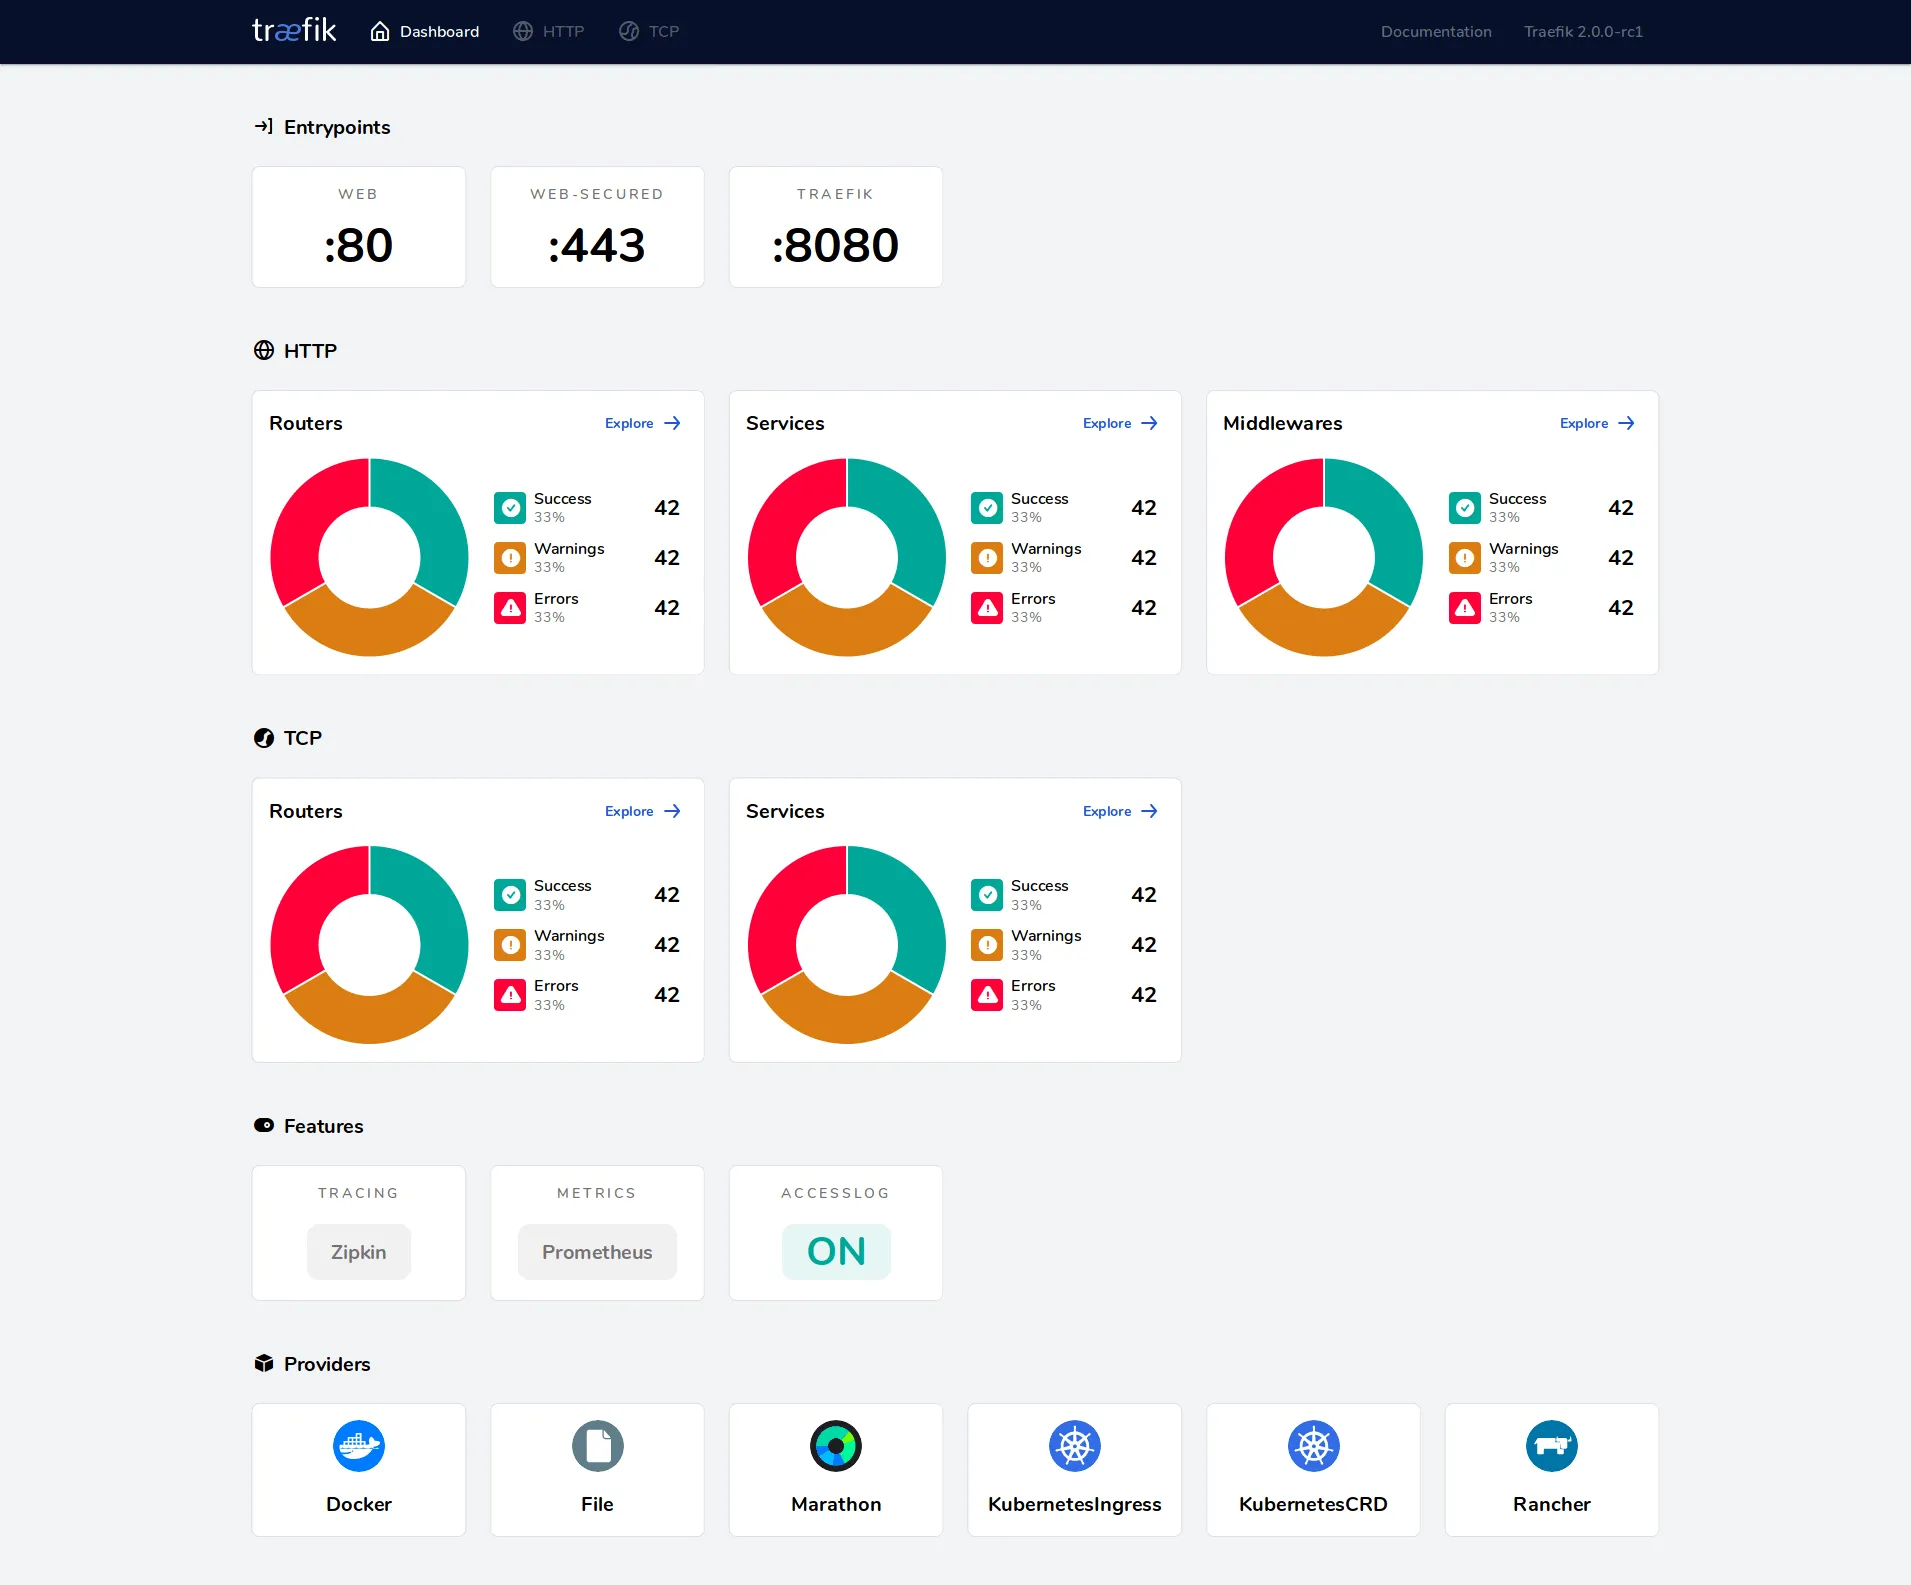Image resolution: width=1911 pixels, height=1585 pixels.
Task: Click the Errors alert badge under Middlewares
Action: tap(1466, 607)
